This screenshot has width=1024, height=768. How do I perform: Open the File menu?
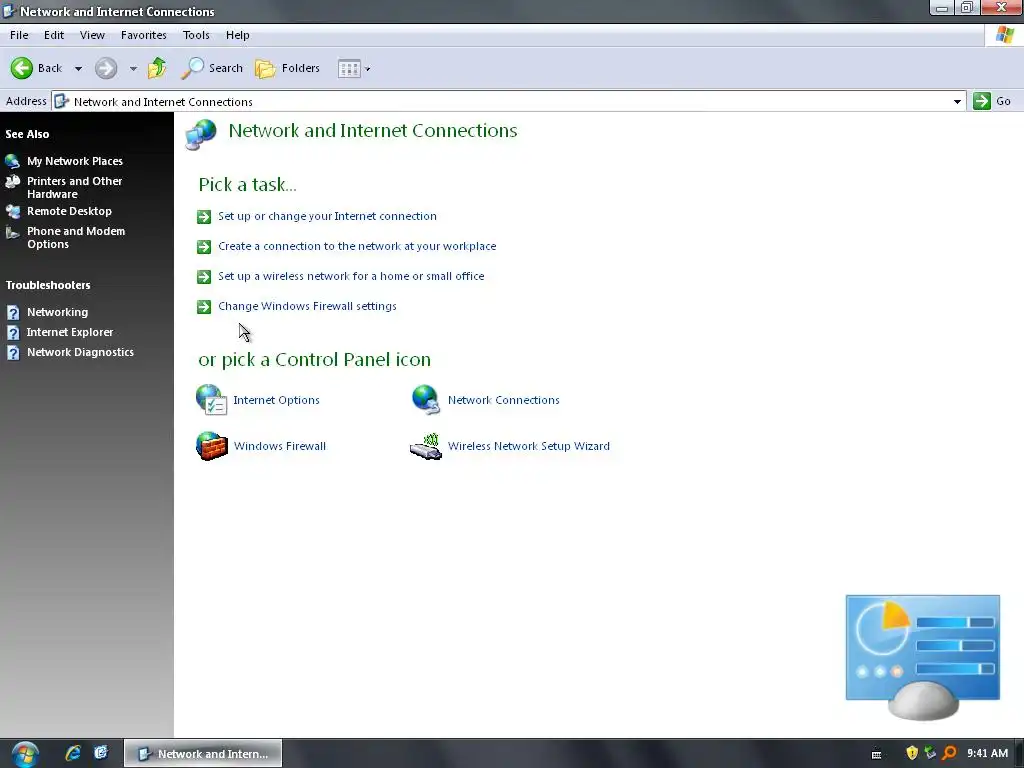pyautogui.click(x=19, y=35)
